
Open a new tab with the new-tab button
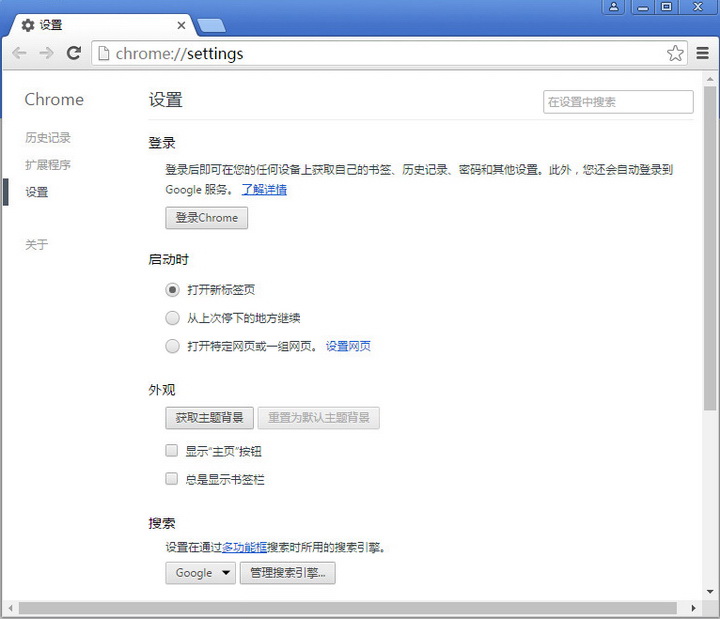click(211, 25)
